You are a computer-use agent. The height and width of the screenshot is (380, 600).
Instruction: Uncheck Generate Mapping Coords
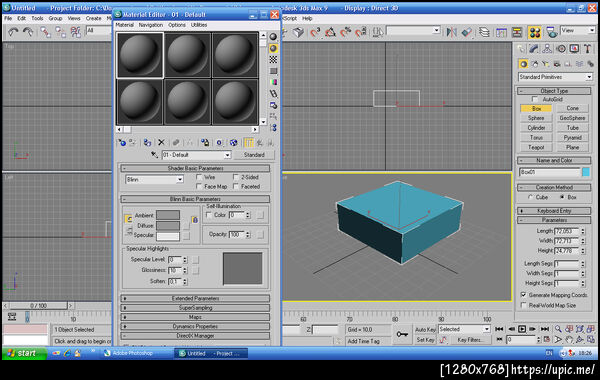click(523, 295)
